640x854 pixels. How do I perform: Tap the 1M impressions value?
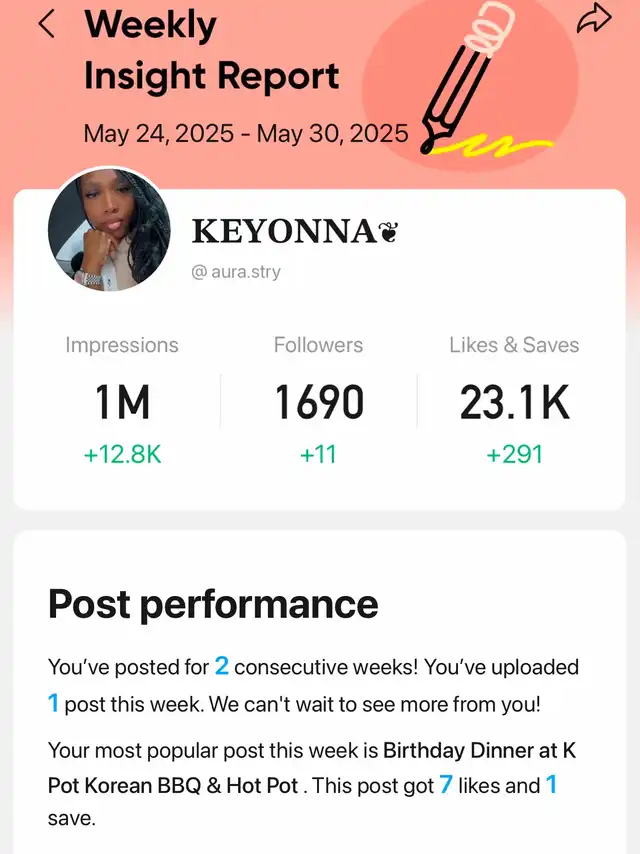pyautogui.click(x=122, y=402)
